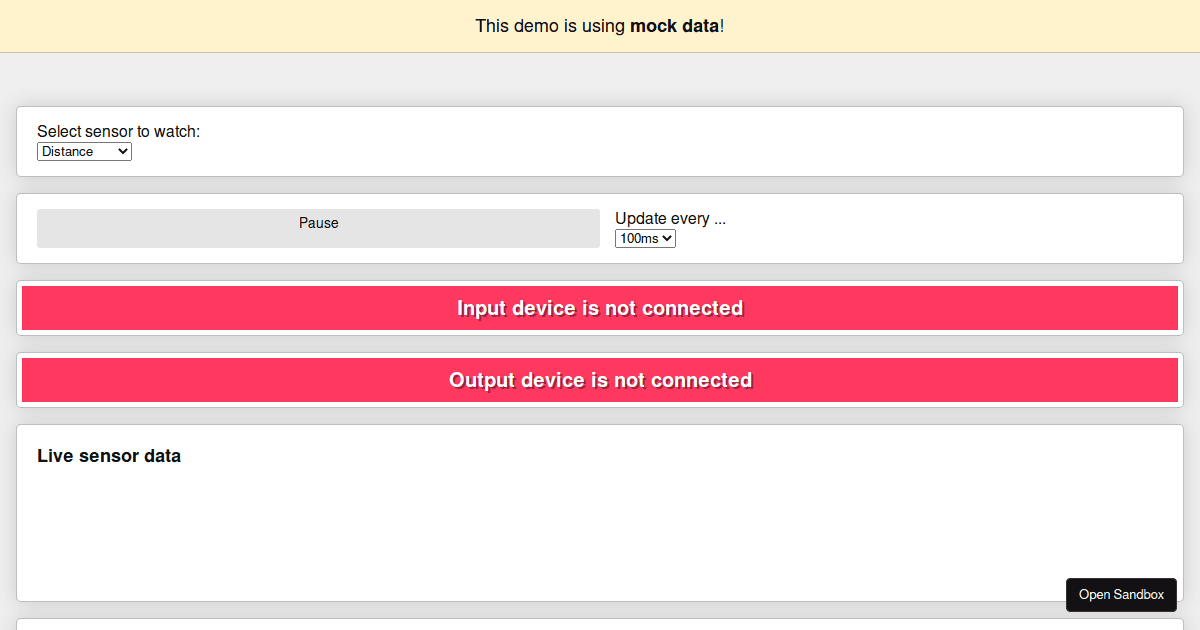Click the Input device not connected banner
The height and width of the screenshot is (630, 1200).
[600, 308]
